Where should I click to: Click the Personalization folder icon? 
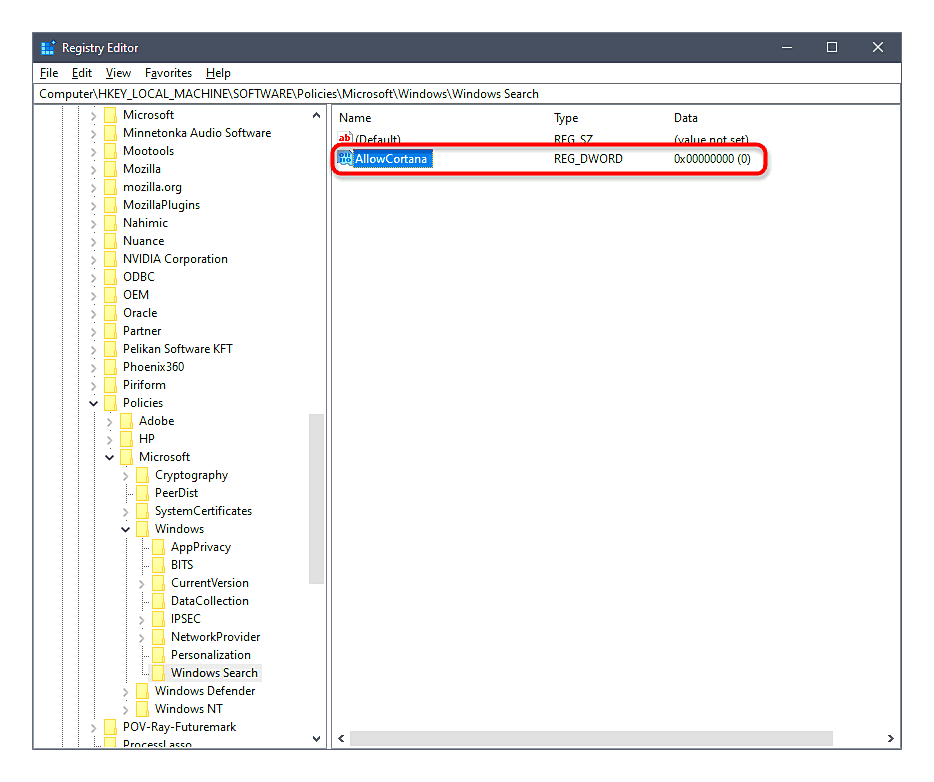pos(158,655)
